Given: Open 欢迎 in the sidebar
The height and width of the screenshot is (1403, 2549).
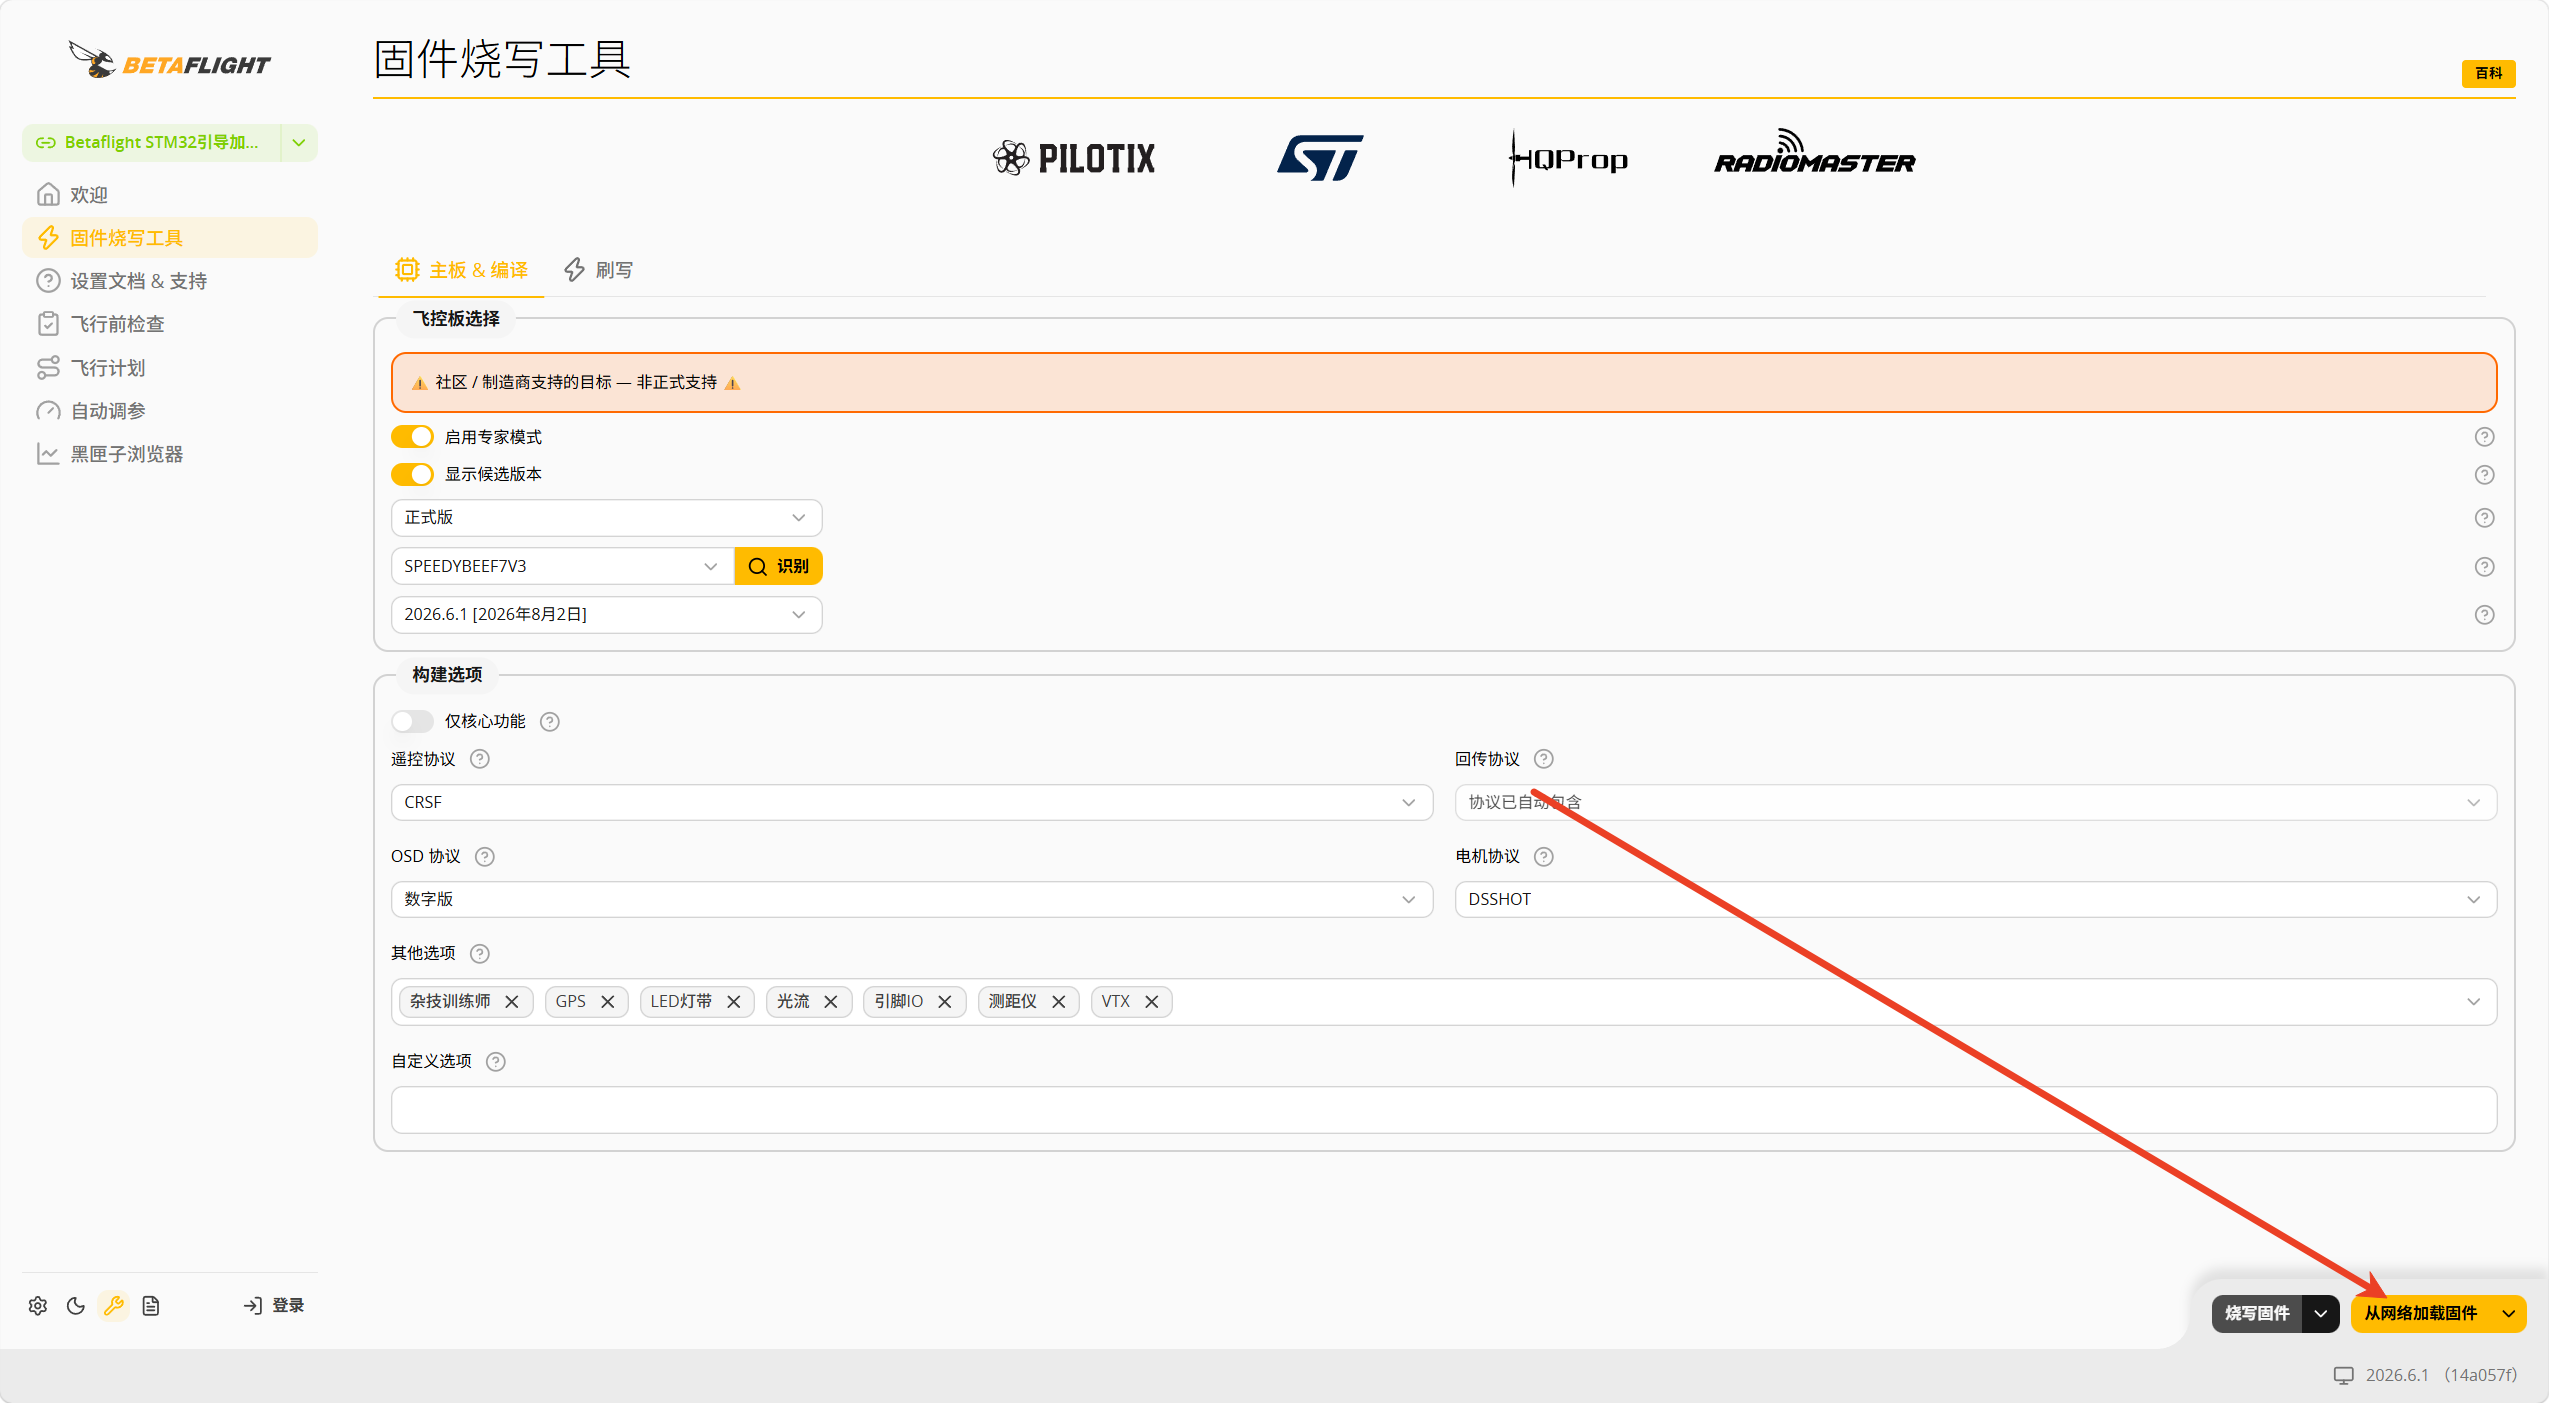Looking at the screenshot, I should pos(170,194).
